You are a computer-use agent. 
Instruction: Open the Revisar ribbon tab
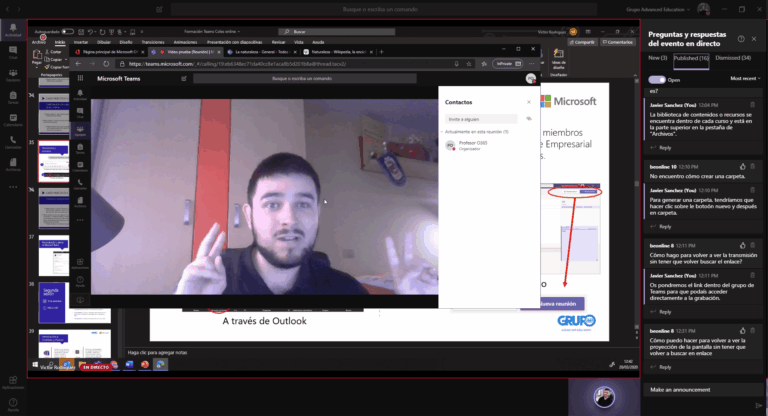pos(278,42)
